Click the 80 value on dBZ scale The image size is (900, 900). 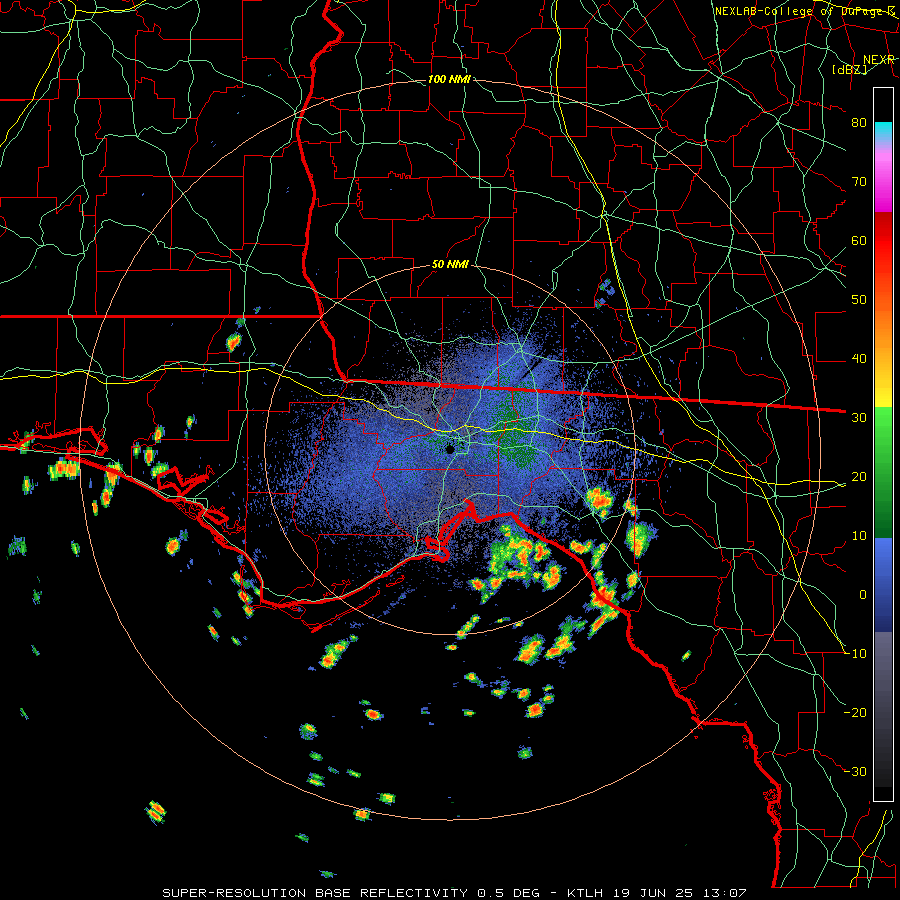point(859,123)
